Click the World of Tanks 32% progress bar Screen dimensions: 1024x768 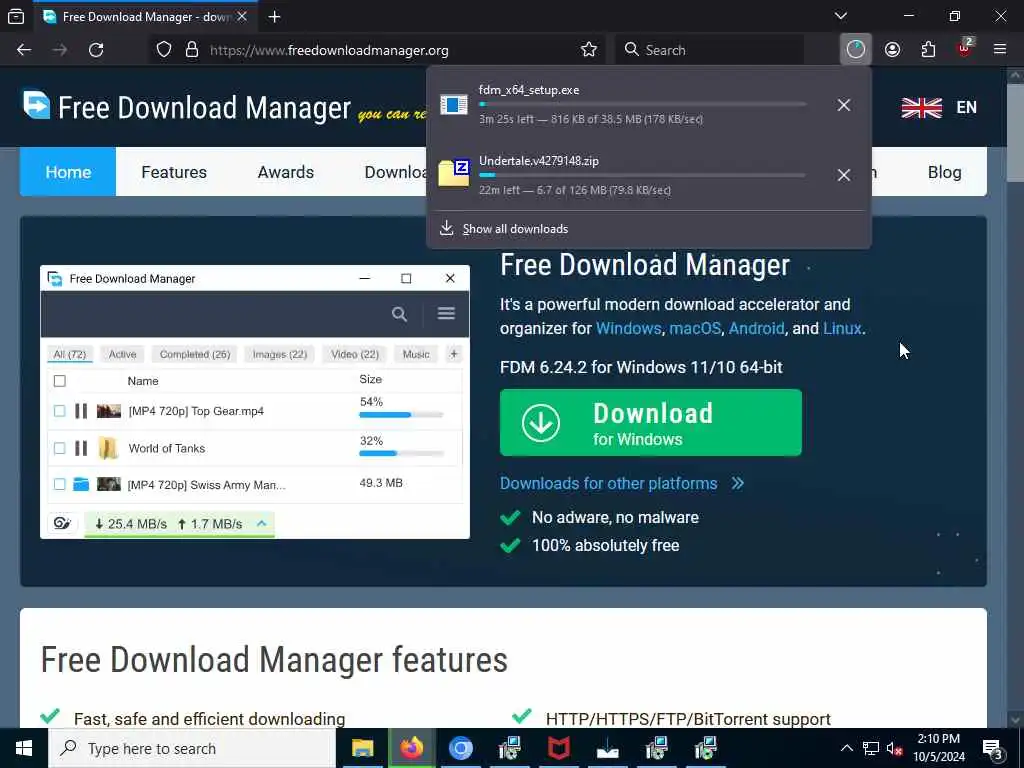pyautogui.click(x=401, y=453)
